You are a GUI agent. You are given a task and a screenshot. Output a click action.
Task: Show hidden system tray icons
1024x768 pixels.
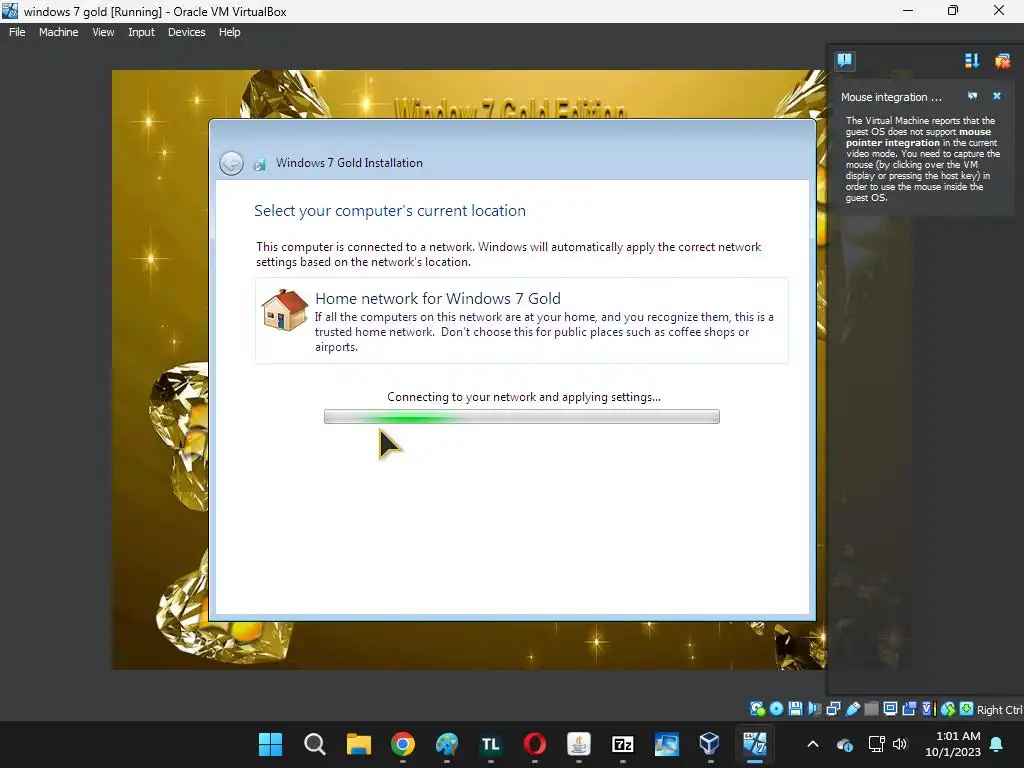(x=813, y=744)
